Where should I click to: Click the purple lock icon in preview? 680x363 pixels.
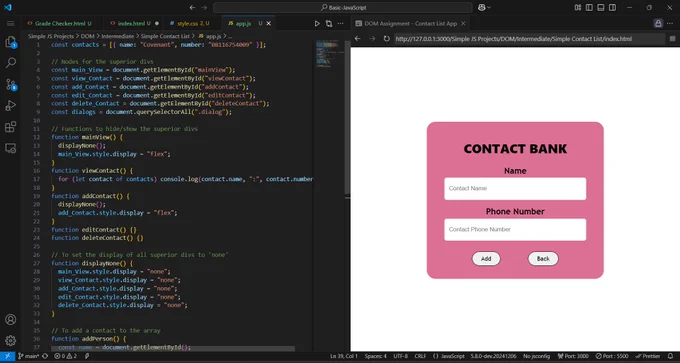[x=658, y=23]
